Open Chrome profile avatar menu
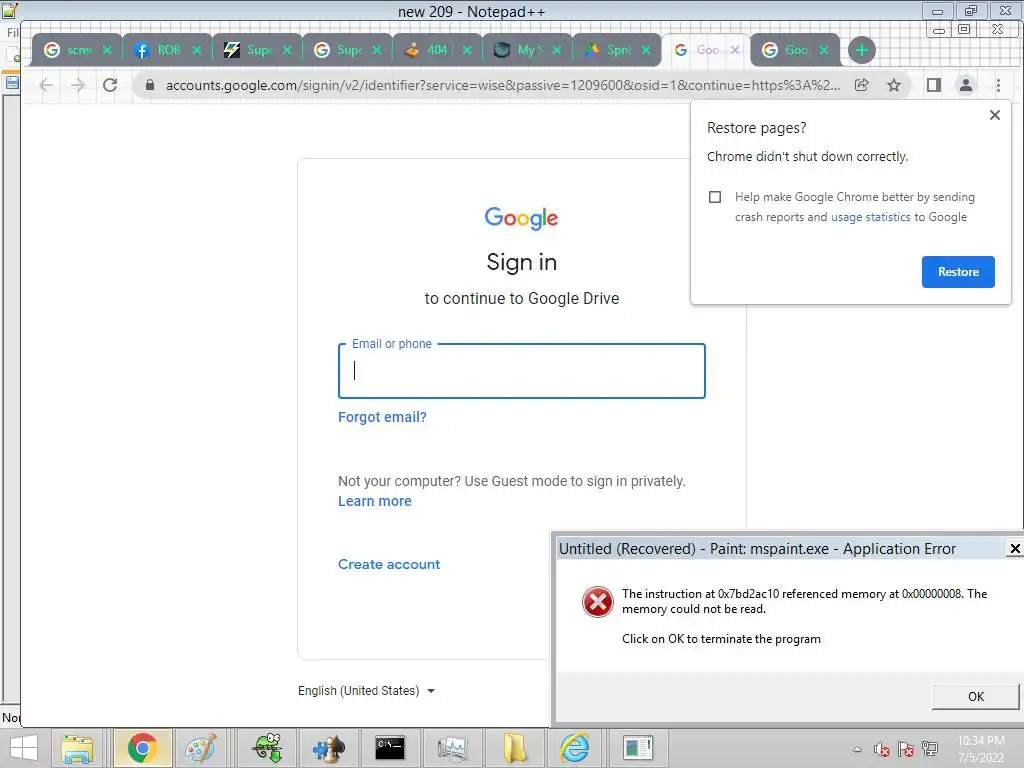This screenshot has width=1024, height=768. coord(965,85)
